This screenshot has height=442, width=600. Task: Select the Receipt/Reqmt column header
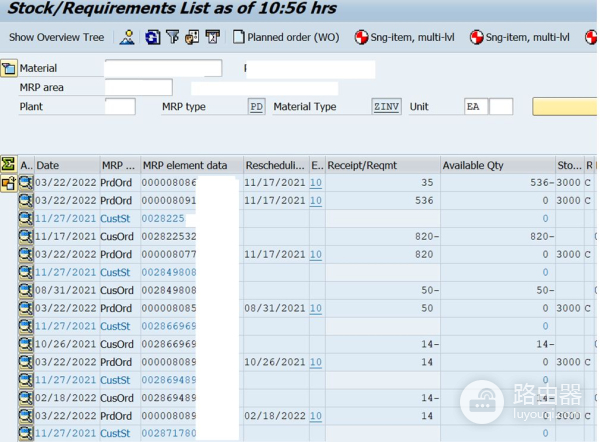(381, 165)
